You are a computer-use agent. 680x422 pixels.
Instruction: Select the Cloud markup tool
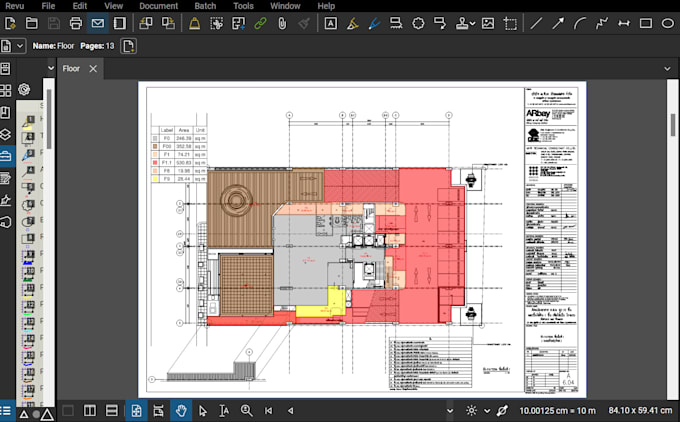tap(418, 23)
